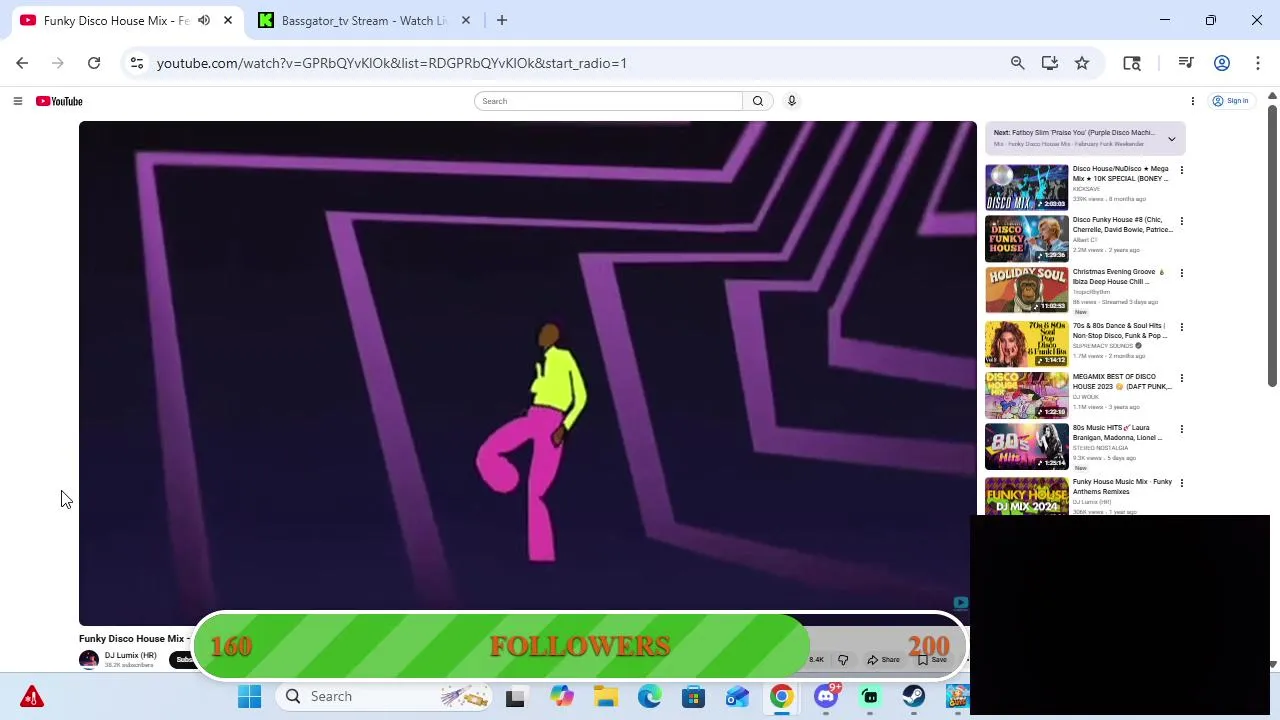Click the small icon at video's bottom-right corner

(x=960, y=602)
